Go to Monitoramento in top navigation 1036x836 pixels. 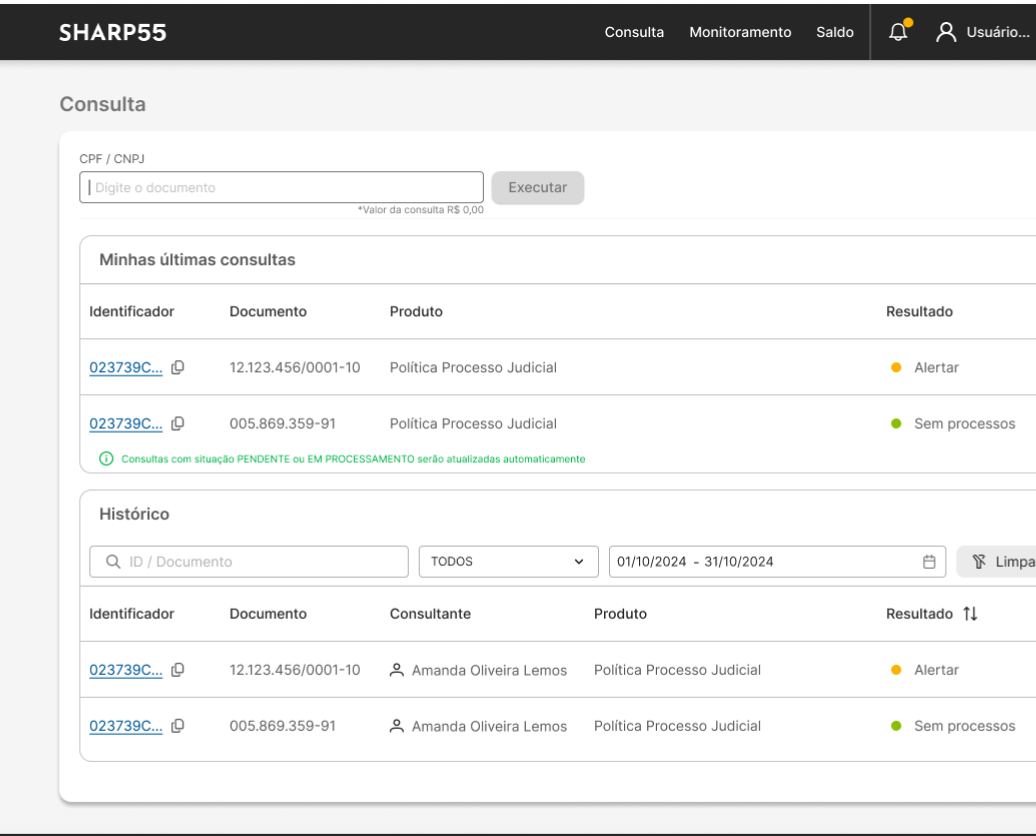point(740,32)
